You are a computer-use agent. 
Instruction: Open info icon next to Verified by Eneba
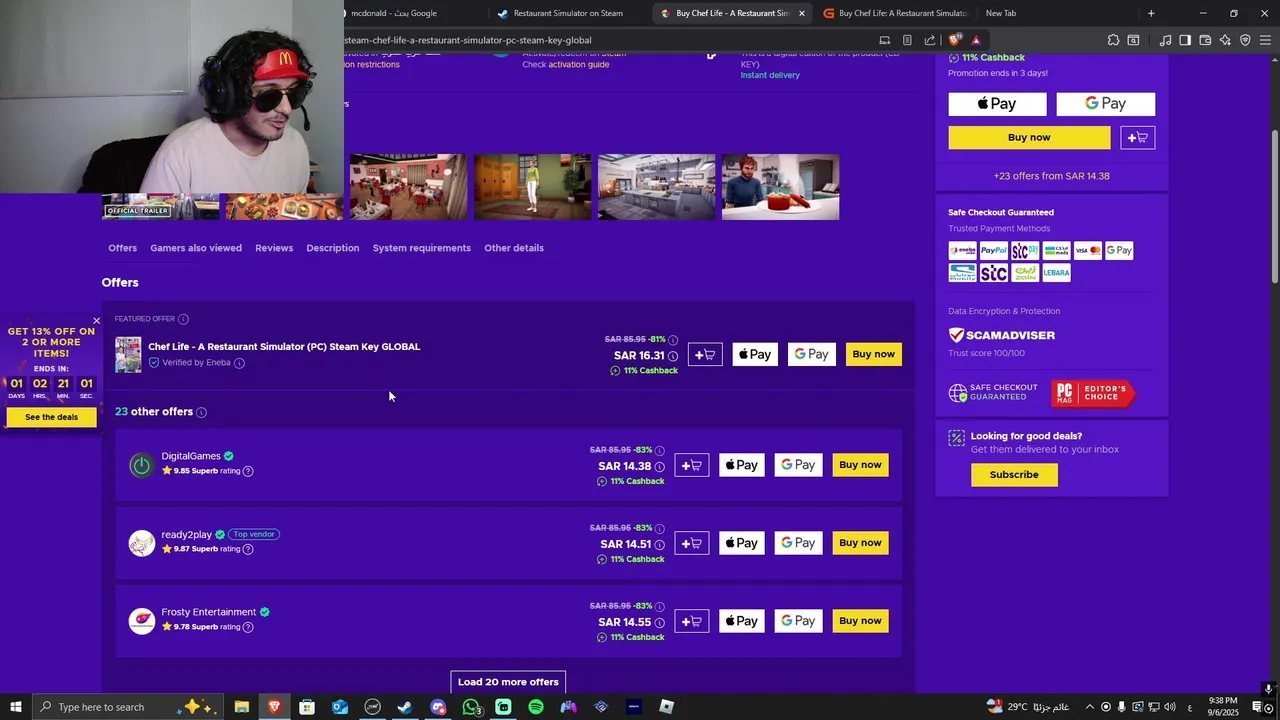click(x=239, y=363)
